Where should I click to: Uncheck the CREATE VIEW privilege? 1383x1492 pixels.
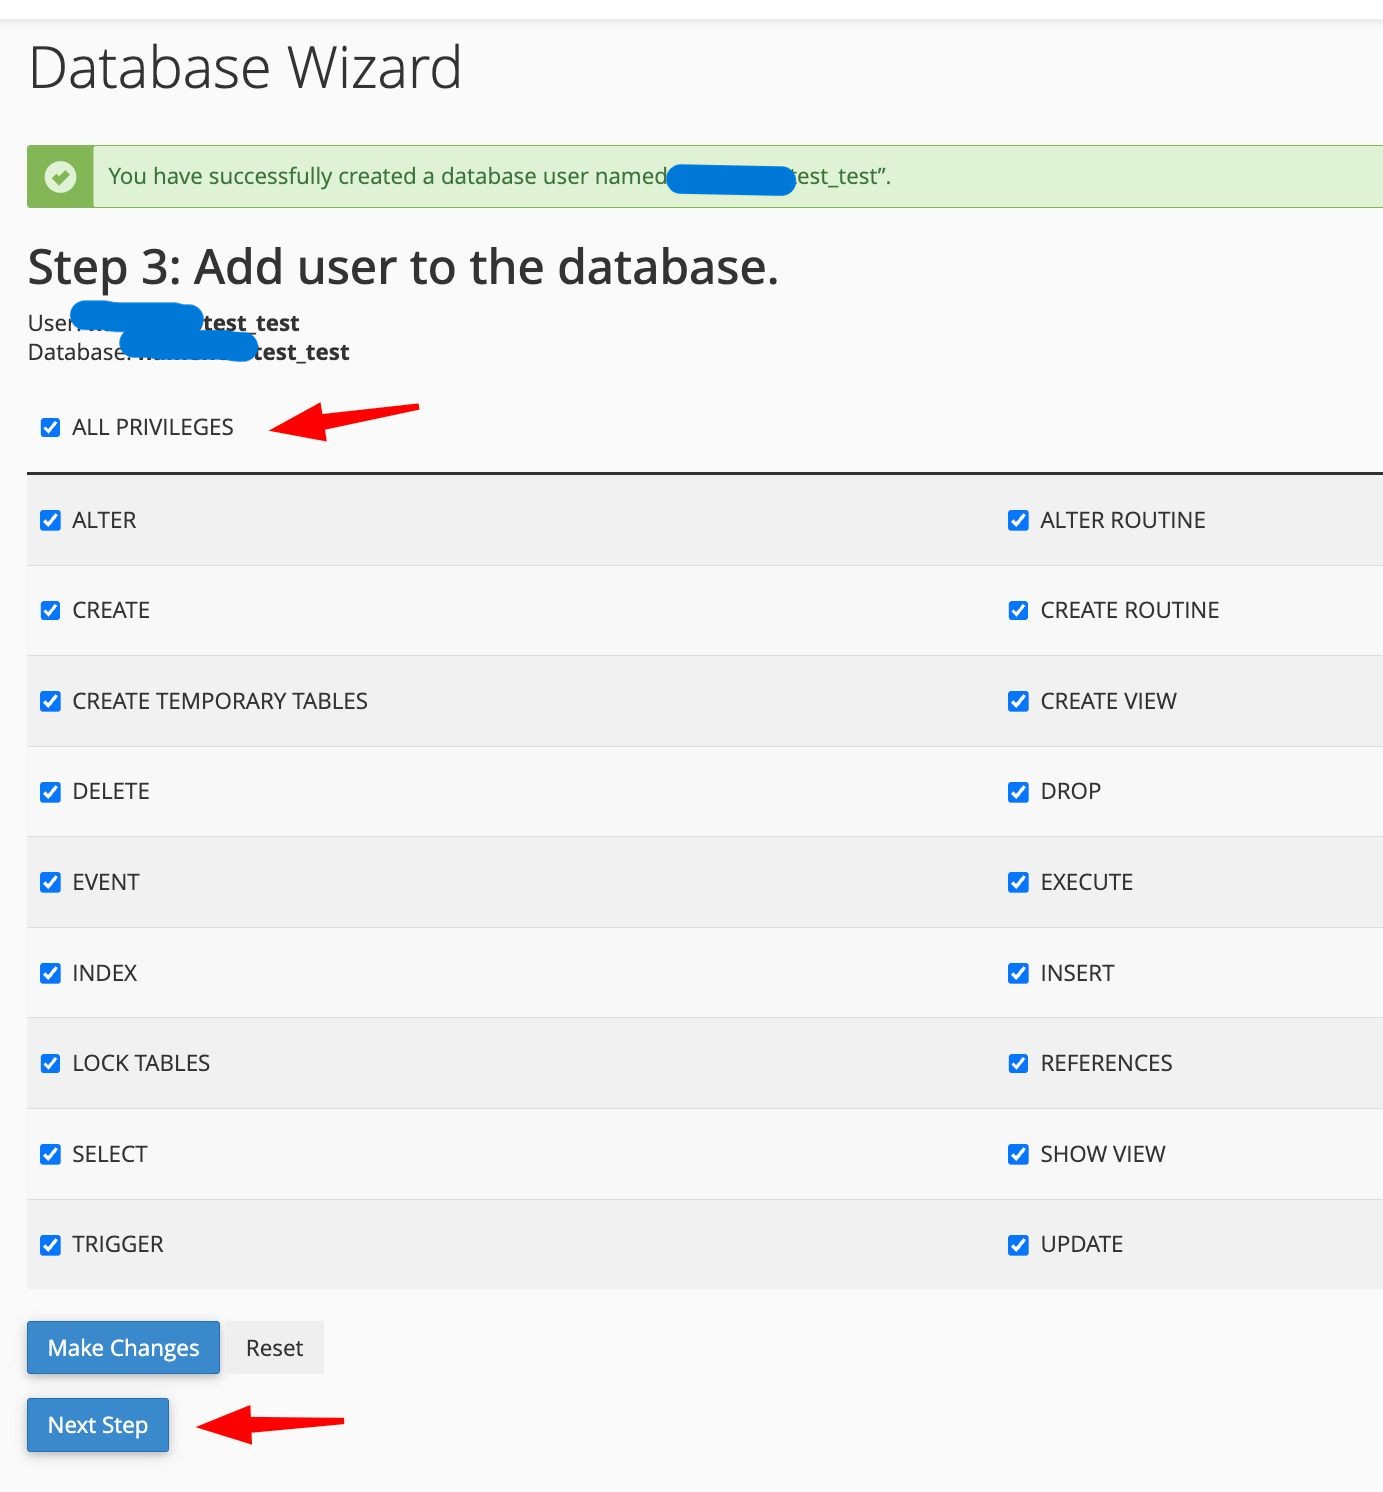[1018, 702]
